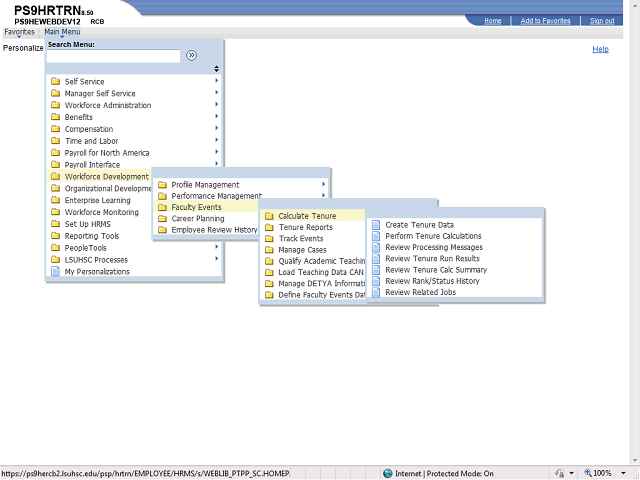640x480 pixels.
Task: Click the Review Related Jobs page icon
Action: [376, 292]
